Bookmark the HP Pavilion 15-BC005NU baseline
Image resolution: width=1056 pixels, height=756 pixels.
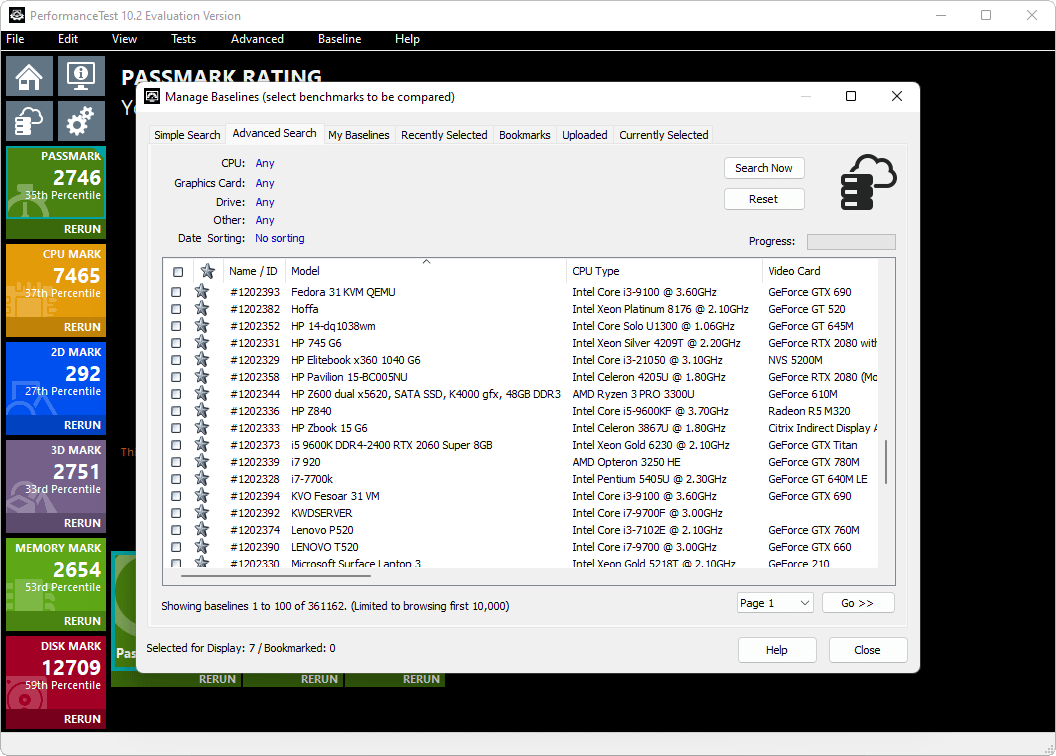tap(201, 376)
